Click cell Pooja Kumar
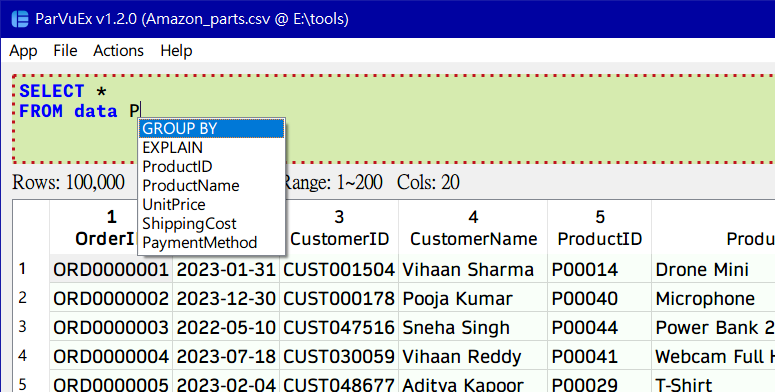Image resolution: width=775 pixels, height=392 pixels. [x=473, y=299]
